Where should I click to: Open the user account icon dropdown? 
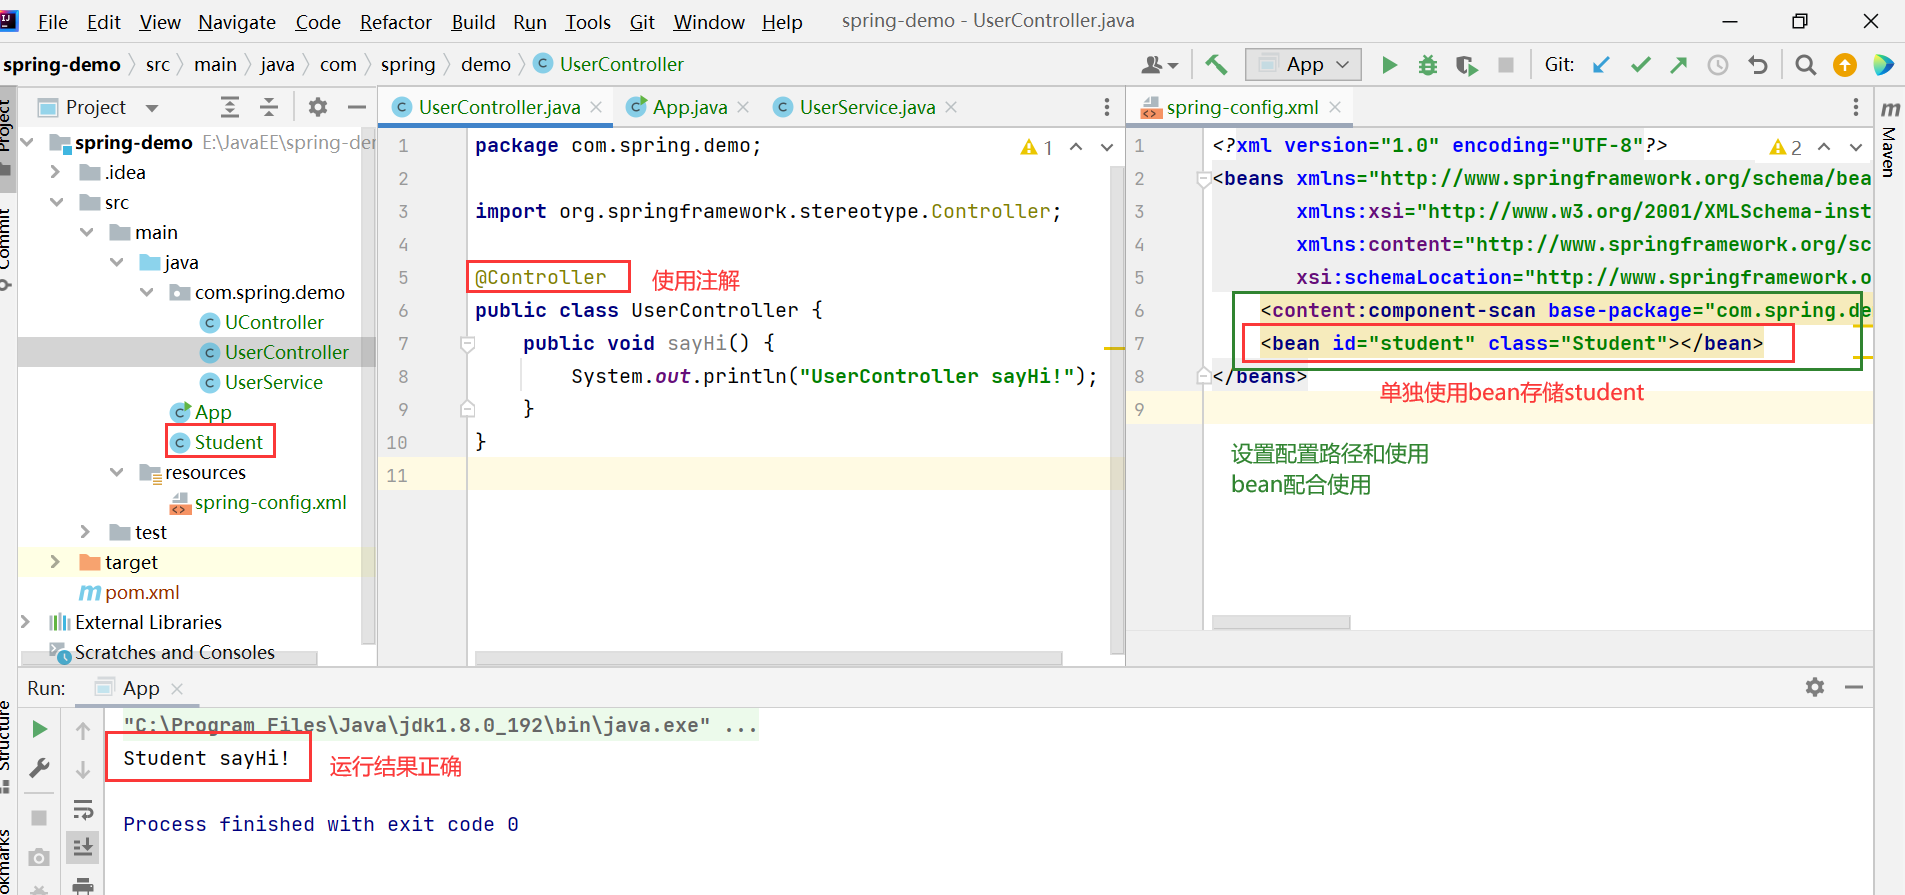tap(1159, 65)
